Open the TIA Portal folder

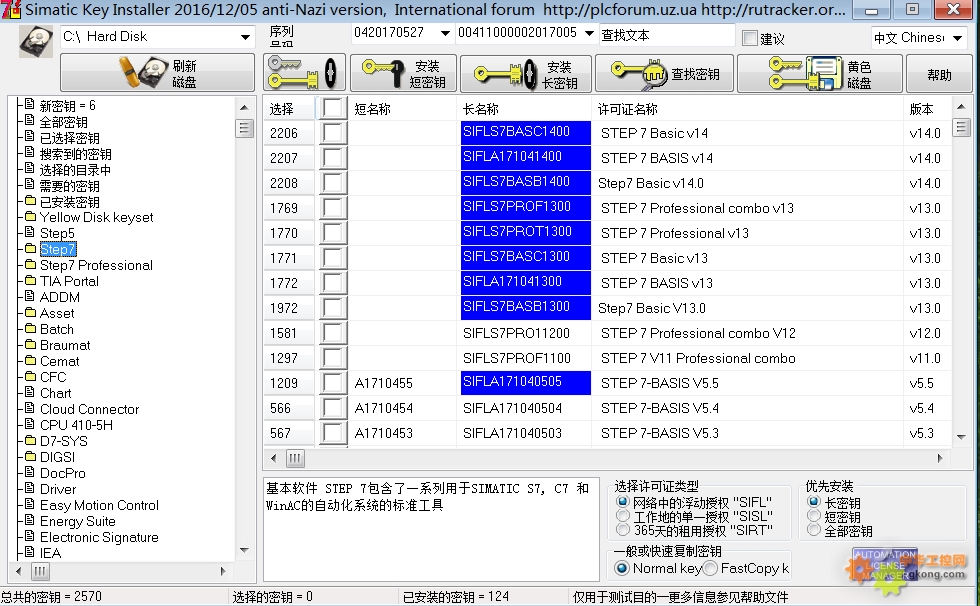pyautogui.click(x=69, y=281)
